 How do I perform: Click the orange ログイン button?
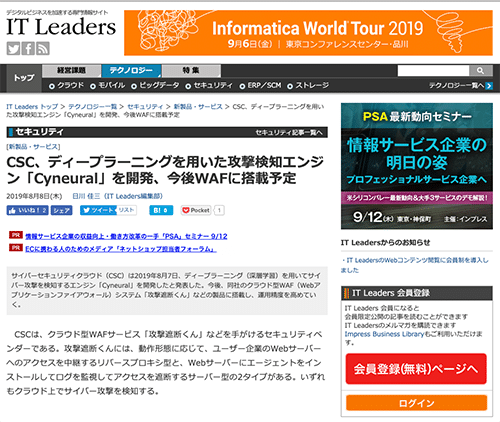point(417,403)
